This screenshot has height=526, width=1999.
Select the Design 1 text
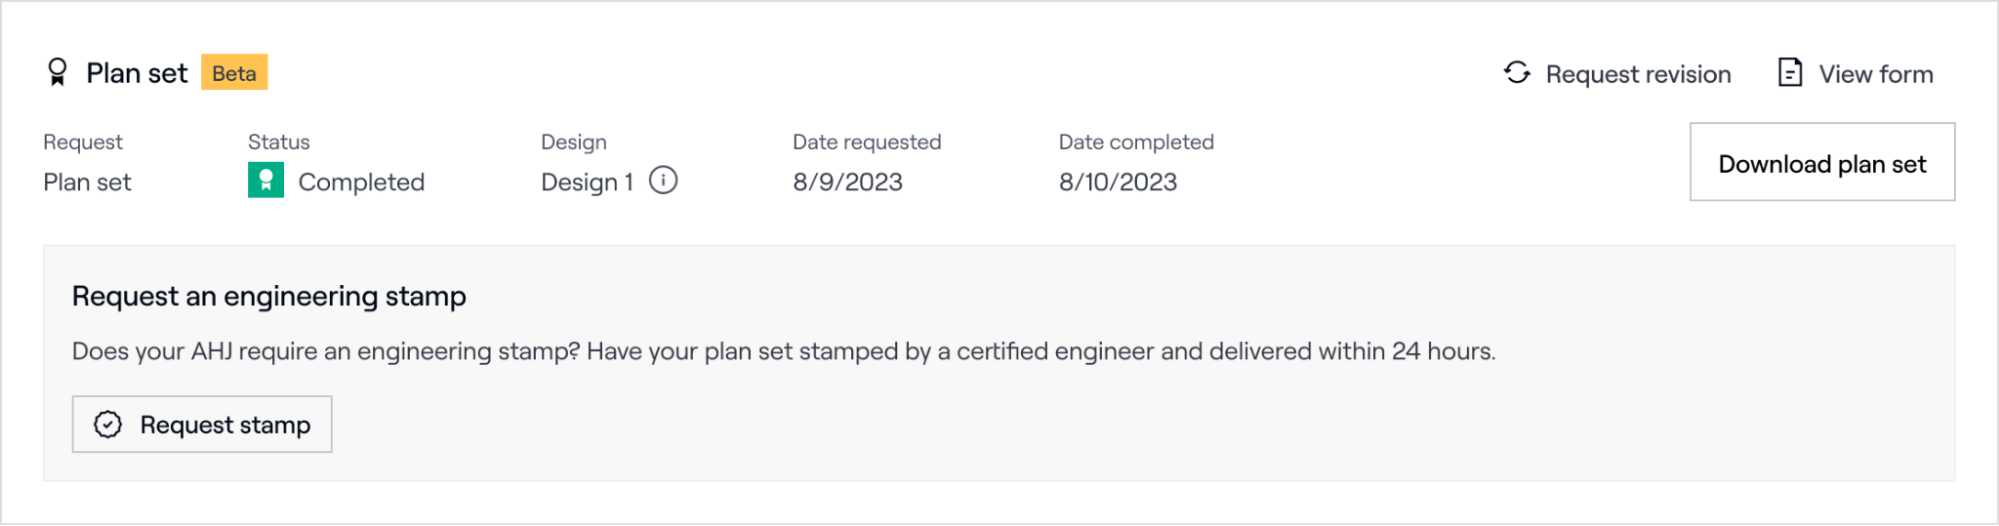587,182
